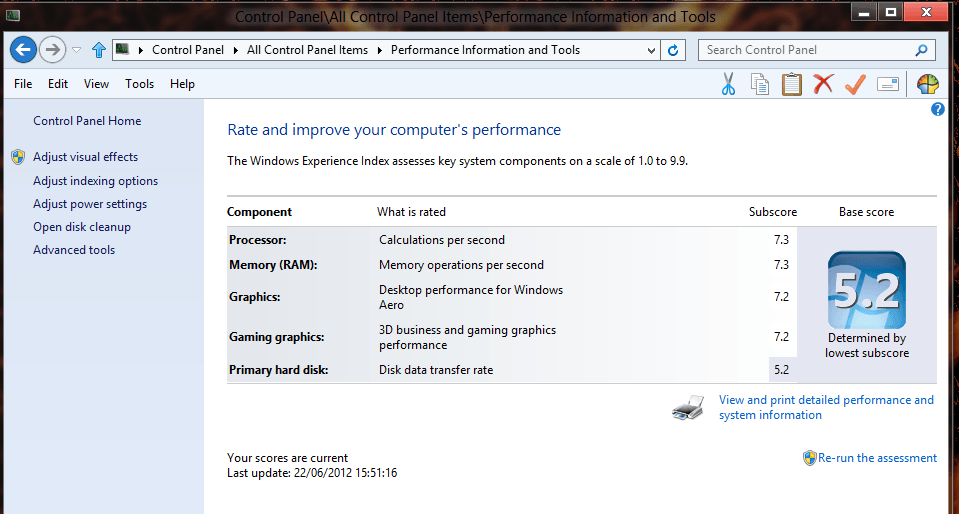Open Adjust power settings
959x514 pixels.
pyautogui.click(x=90, y=204)
